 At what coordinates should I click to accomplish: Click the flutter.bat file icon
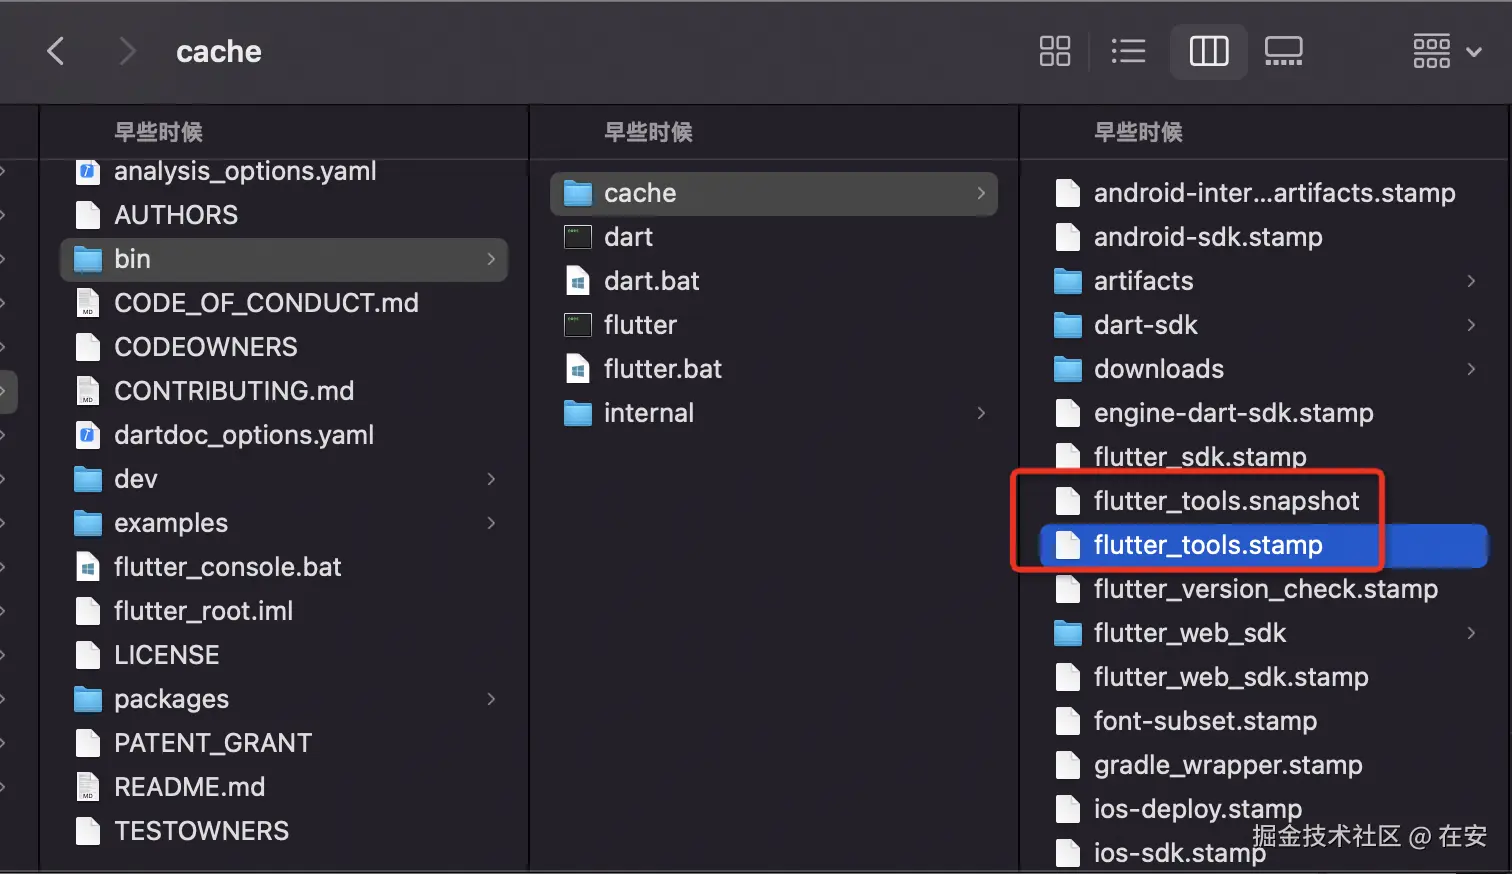(578, 369)
